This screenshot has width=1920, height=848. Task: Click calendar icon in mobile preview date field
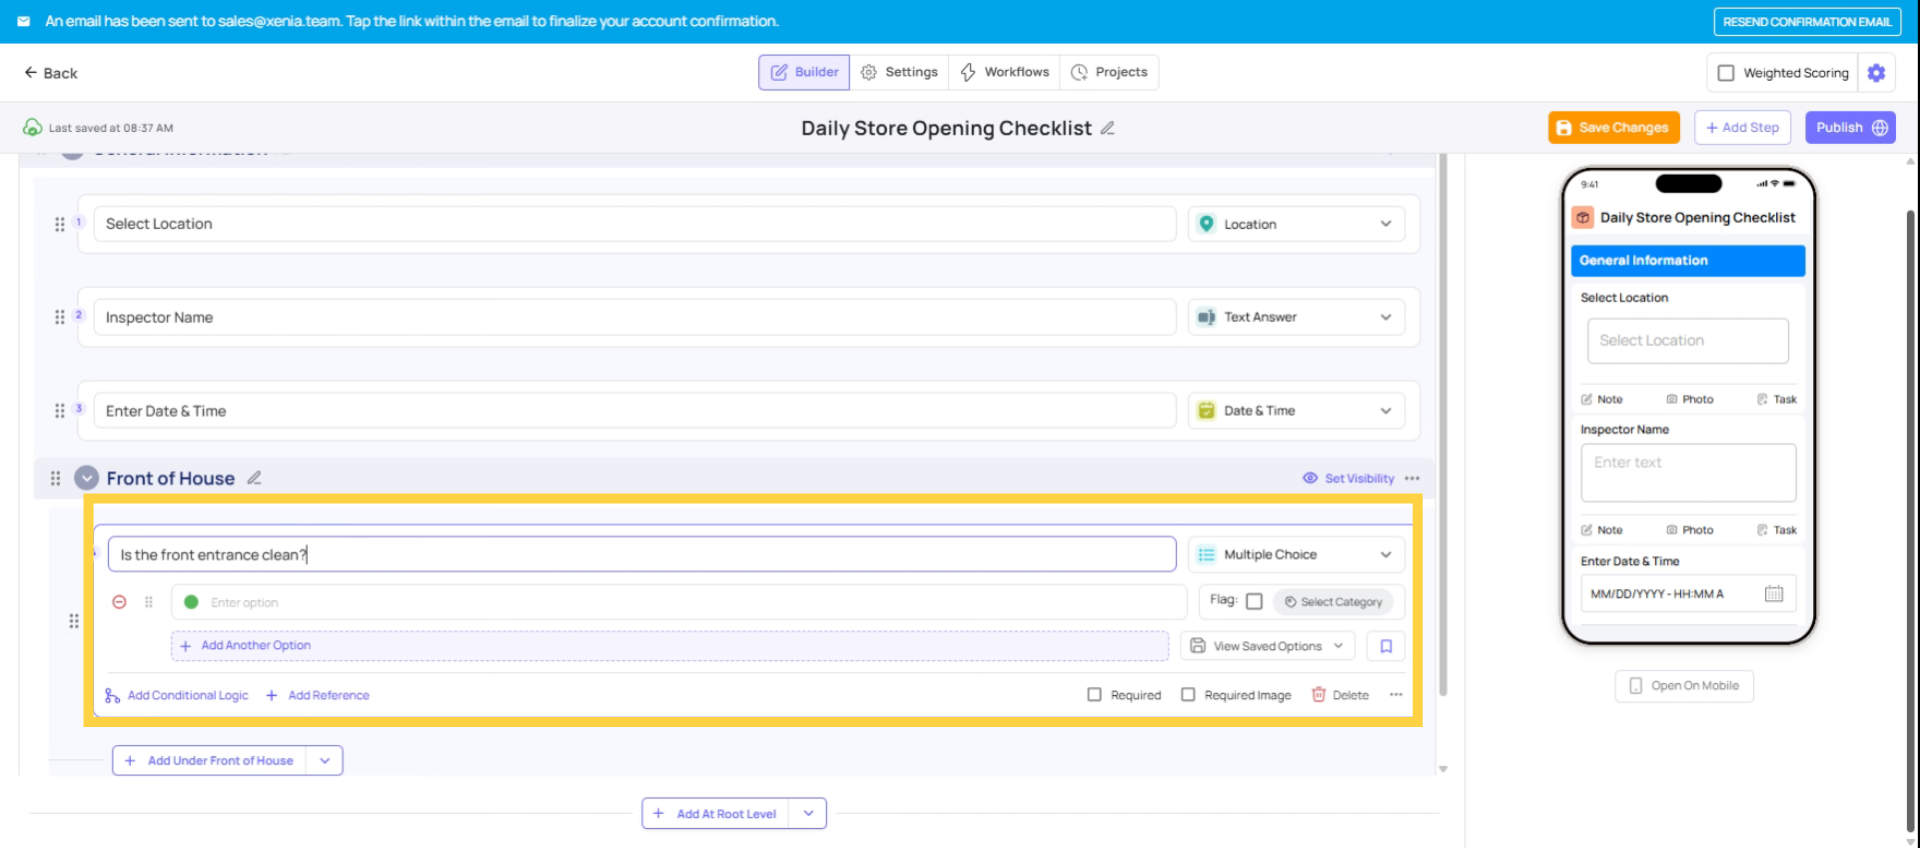click(1773, 594)
